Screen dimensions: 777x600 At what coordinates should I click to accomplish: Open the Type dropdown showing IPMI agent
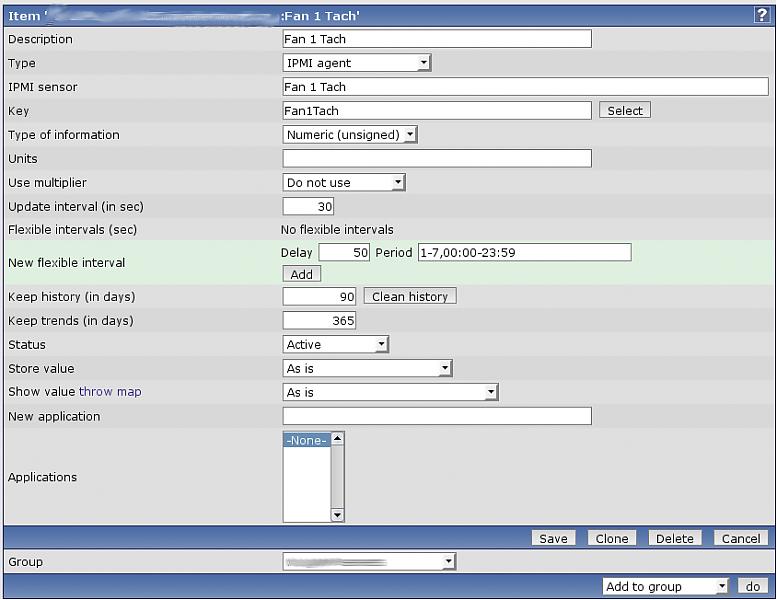tap(357, 63)
